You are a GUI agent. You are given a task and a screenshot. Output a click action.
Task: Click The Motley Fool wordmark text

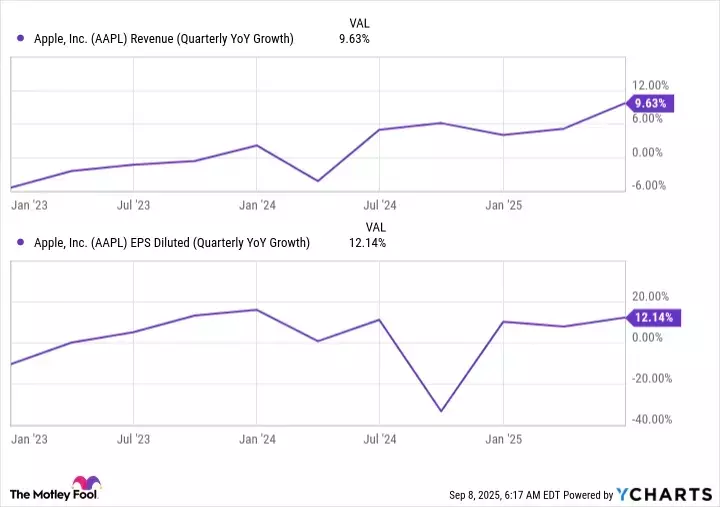tap(46, 494)
